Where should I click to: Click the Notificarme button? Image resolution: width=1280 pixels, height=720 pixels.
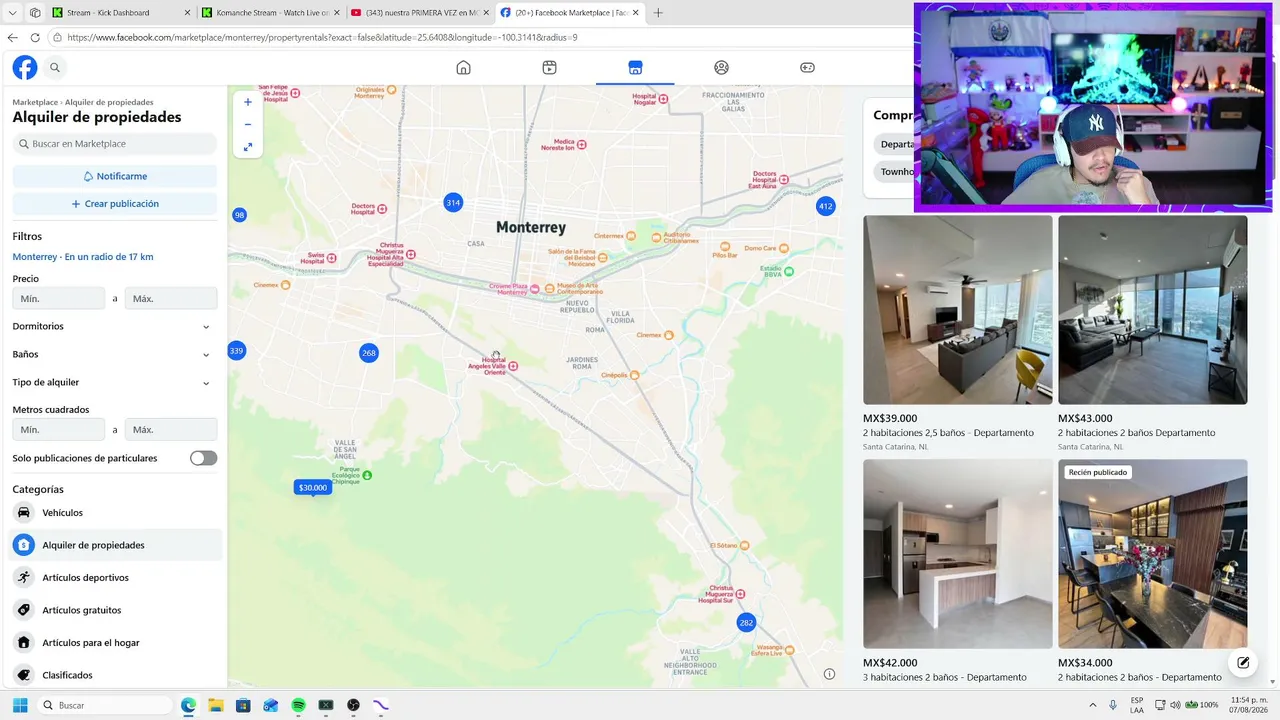pyautogui.click(x=115, y=176)
